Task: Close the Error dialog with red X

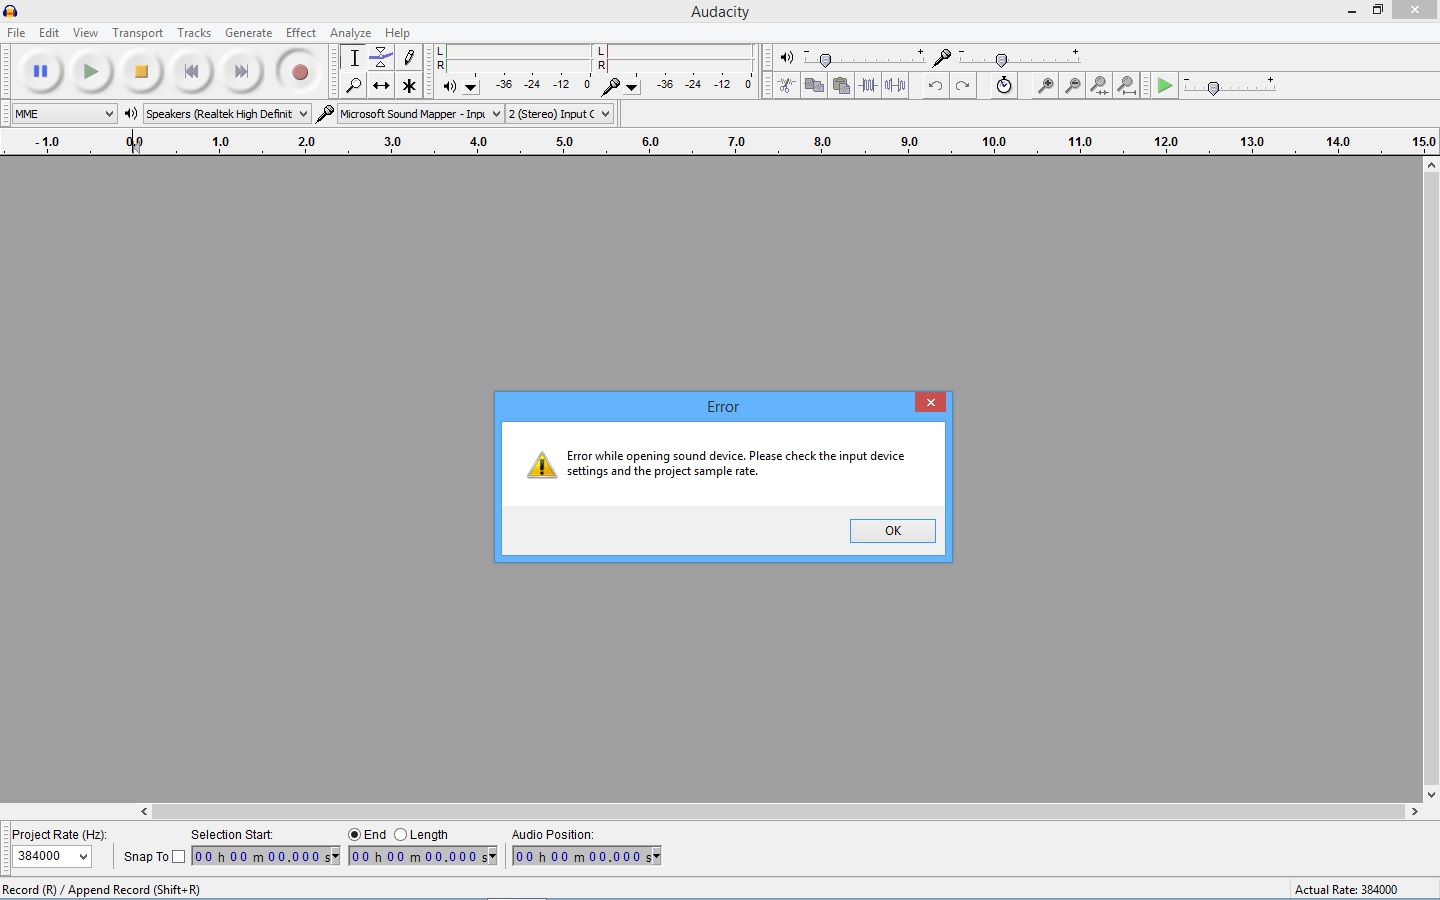Action: point(931,402)
